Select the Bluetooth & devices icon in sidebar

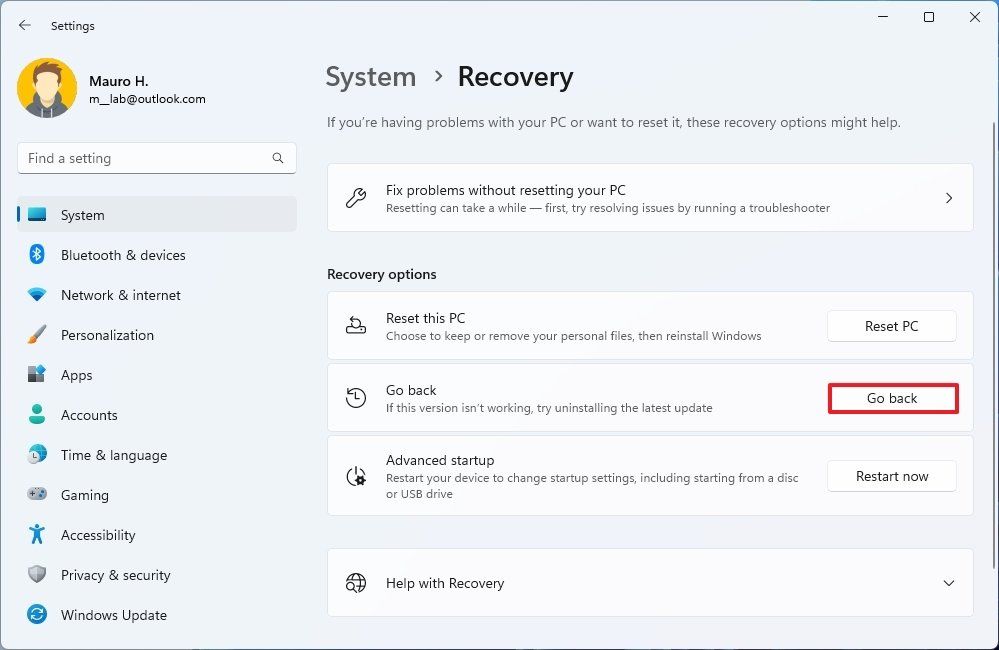click(36, 255)
